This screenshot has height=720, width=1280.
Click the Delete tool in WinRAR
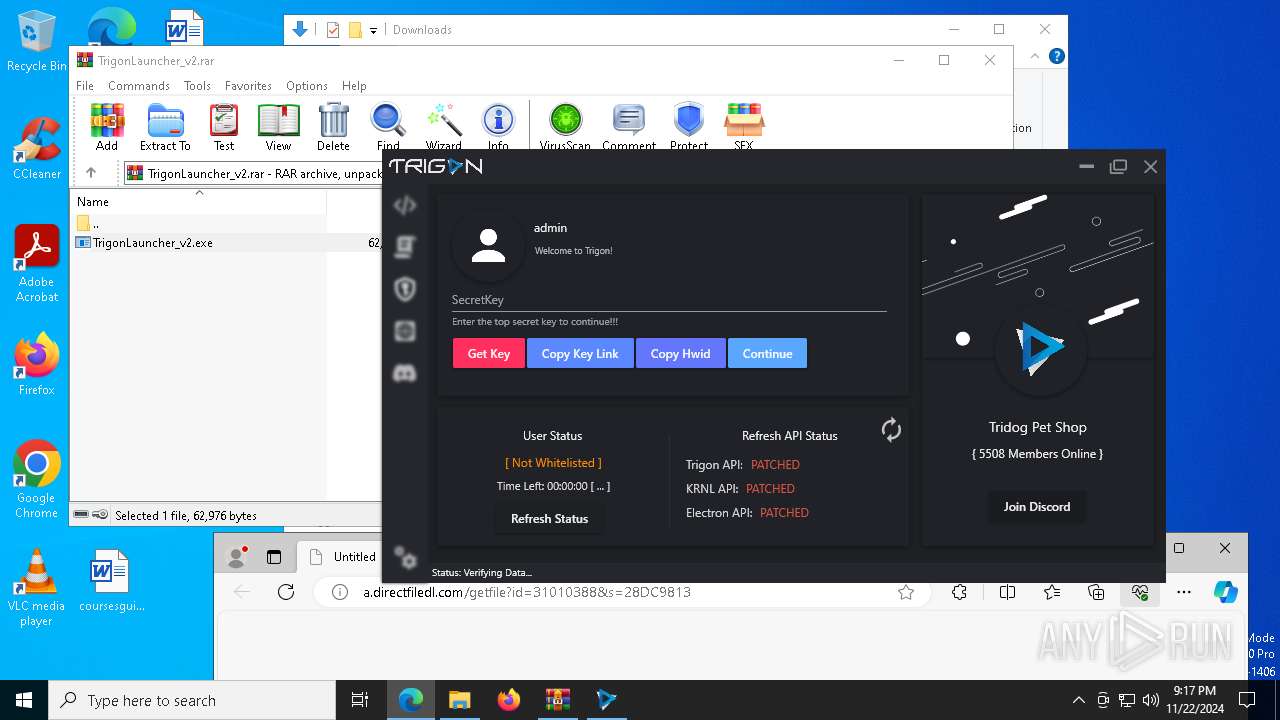click(333, 127)
